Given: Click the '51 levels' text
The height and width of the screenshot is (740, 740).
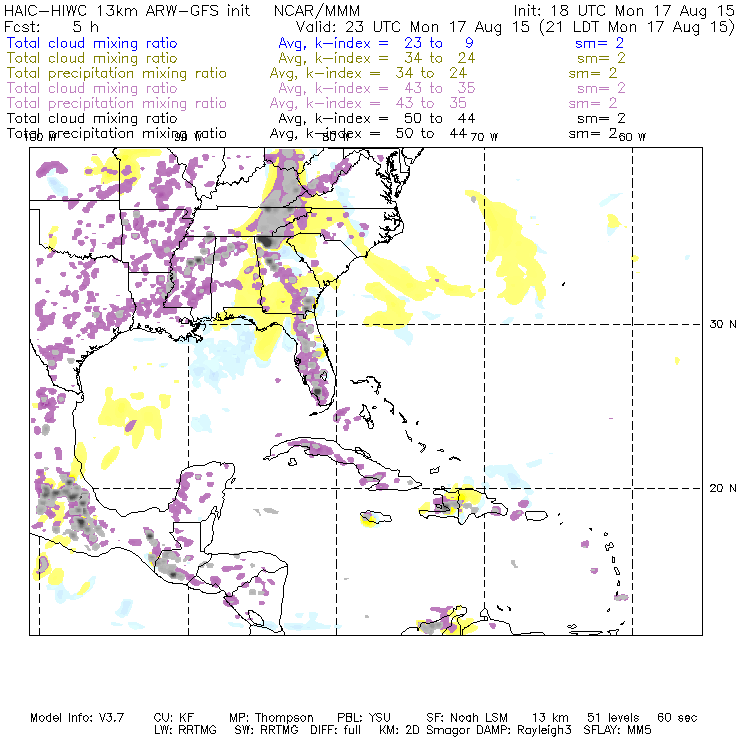Looking at the screenshot, I should click(613, 718).
